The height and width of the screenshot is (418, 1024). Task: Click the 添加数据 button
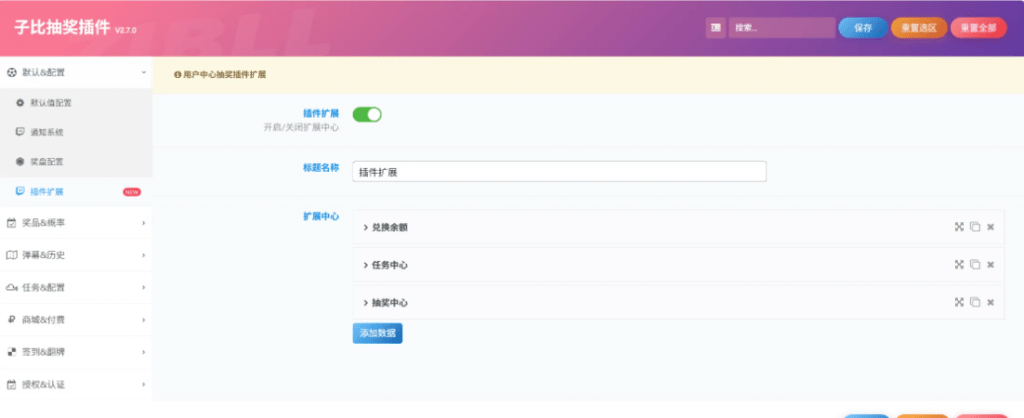(377, 333)
